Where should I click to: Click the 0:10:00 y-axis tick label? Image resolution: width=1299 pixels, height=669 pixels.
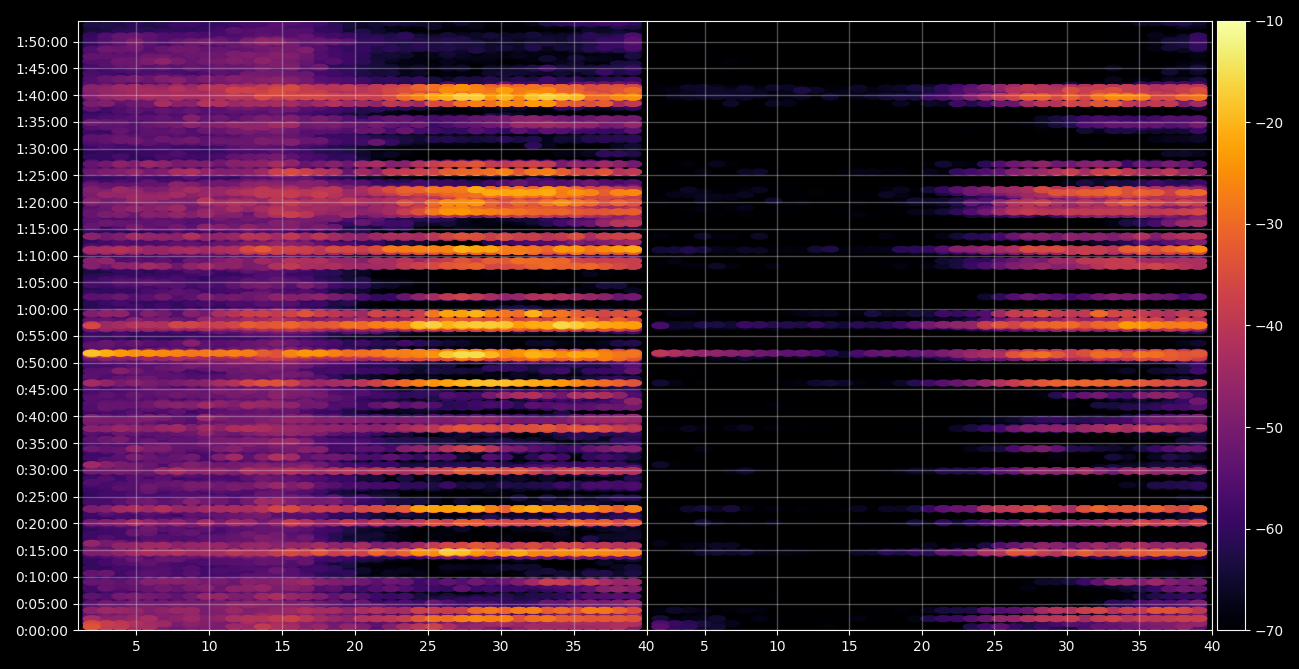click(x=41, y=577)
